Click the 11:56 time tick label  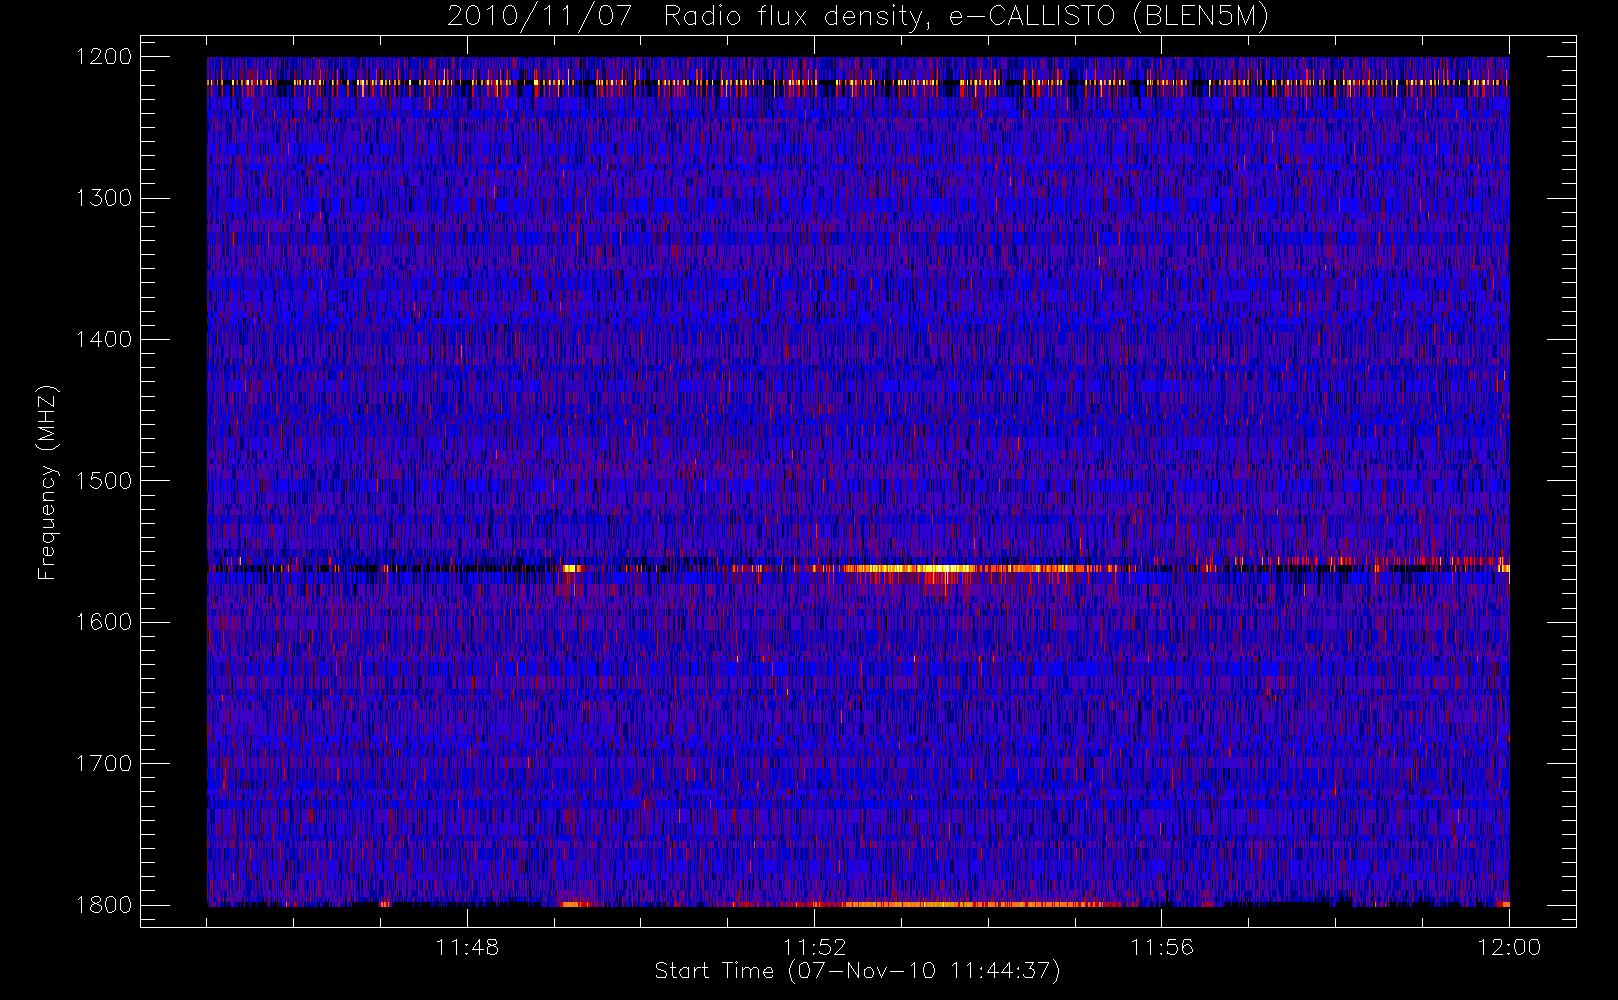pos(1161,947)
